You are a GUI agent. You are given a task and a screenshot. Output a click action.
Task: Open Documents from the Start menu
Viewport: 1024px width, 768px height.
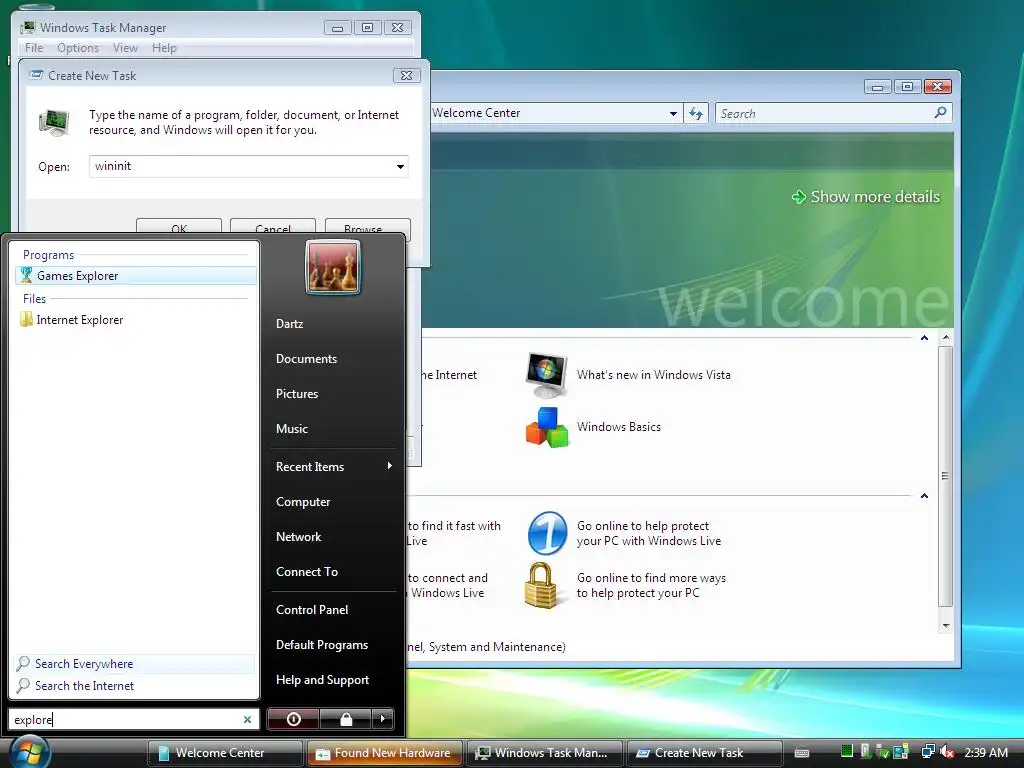(x=306, y=359)
